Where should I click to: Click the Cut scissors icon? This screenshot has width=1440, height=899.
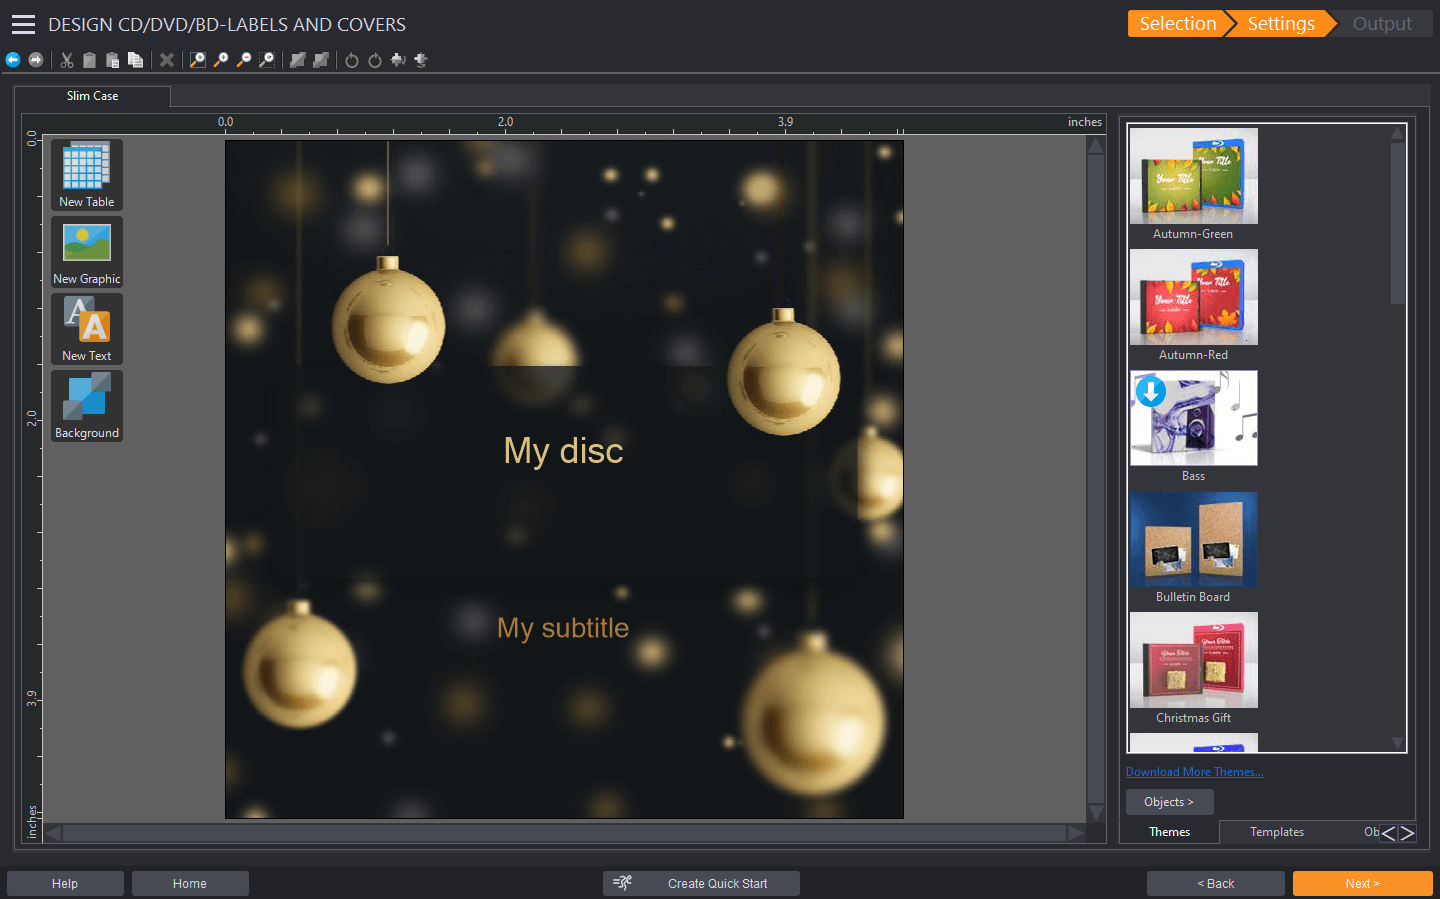67,60
